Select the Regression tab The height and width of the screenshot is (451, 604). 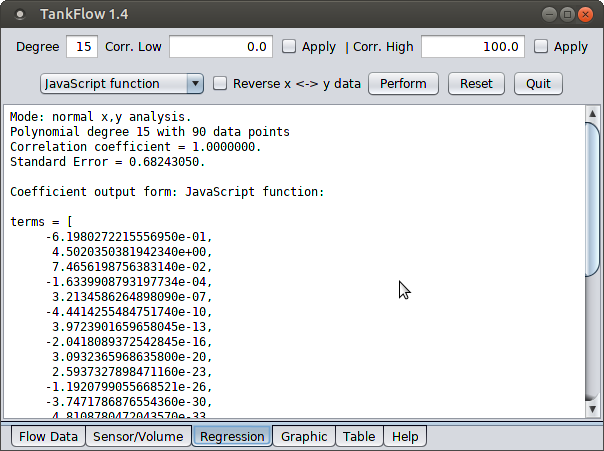coord(232,437)
